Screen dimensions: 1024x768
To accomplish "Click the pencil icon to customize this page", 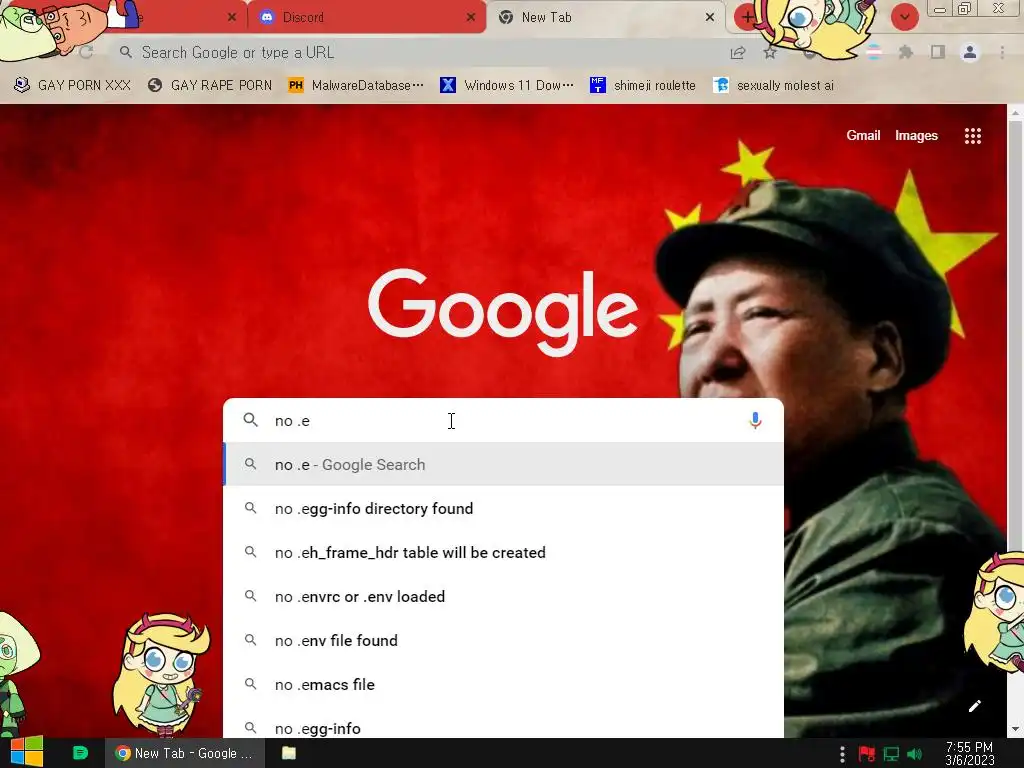I will pos(974,706).
